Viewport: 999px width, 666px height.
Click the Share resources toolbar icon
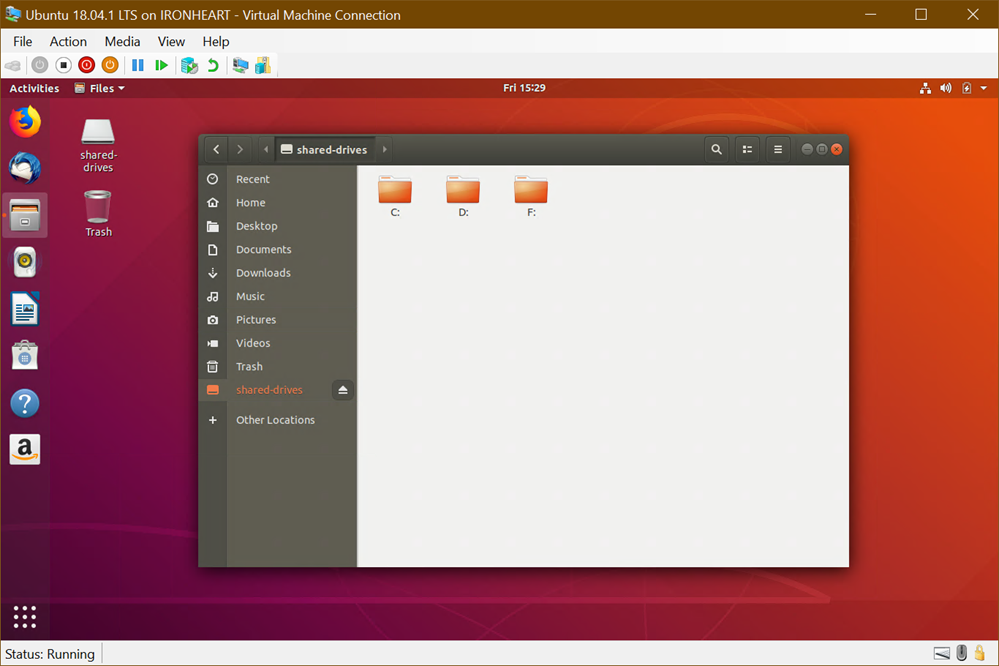(263, 65)
